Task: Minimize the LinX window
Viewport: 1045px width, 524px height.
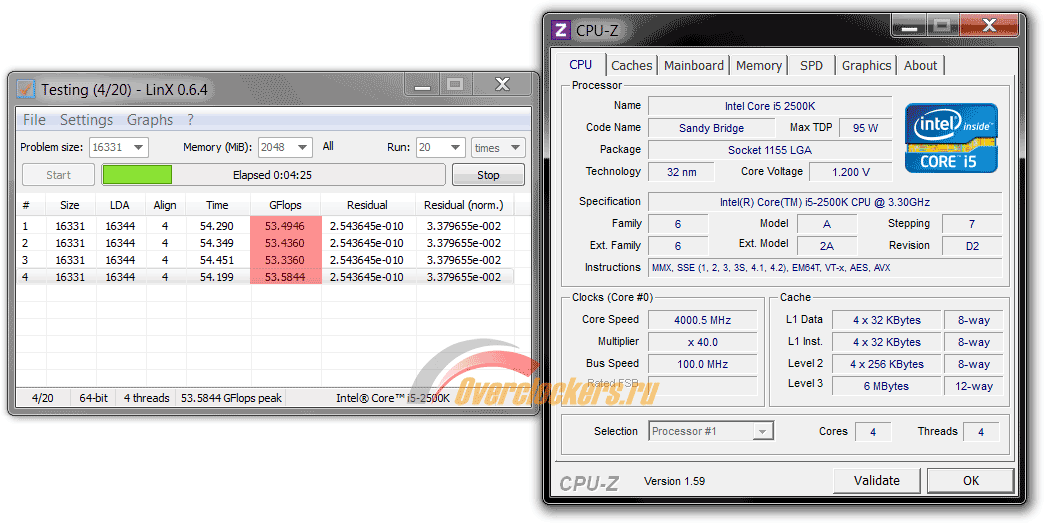Action: point(422,85)
